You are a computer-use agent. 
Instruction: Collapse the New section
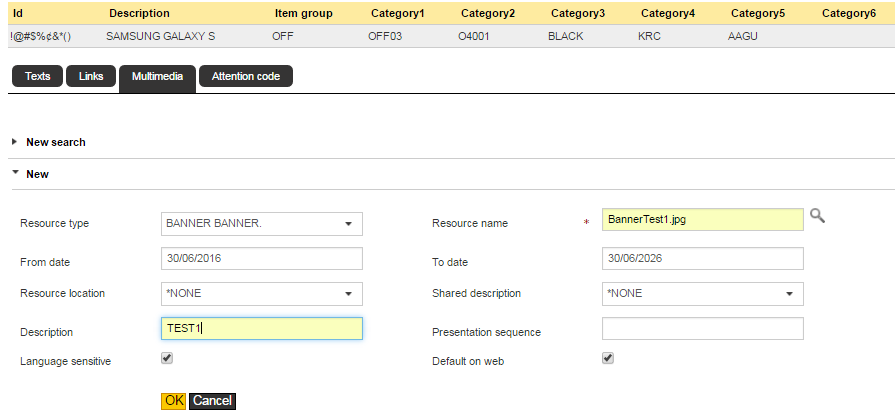coord(37,174)
